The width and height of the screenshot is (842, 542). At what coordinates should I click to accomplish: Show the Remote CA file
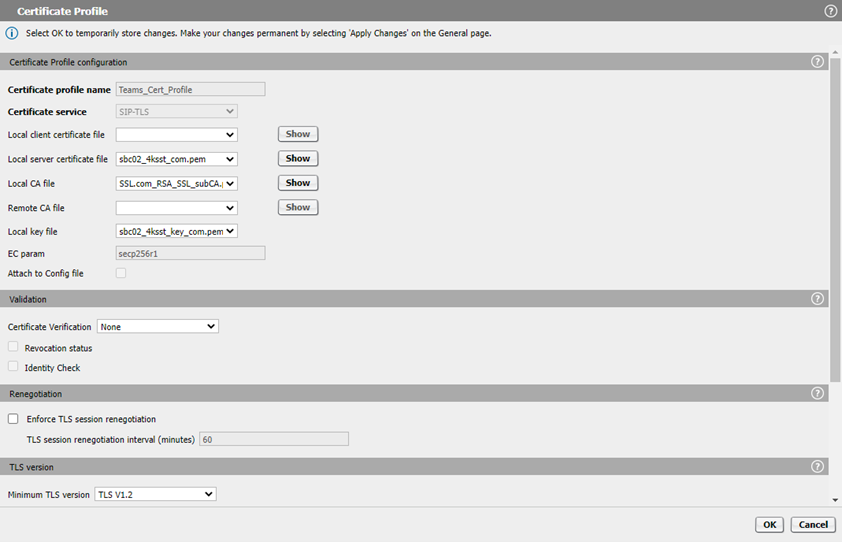pyautogui.click(x=298, y=207)
